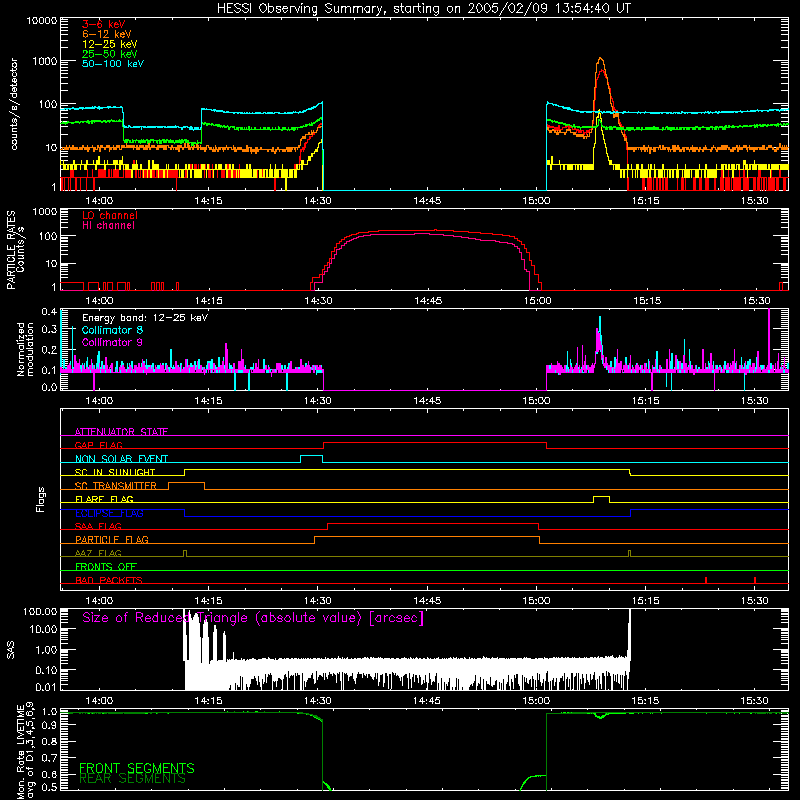Click the REAR SEGMENTS legend label
Viewport: 800px width, 800px height.
pyautogui.click(x=133, y=779)
